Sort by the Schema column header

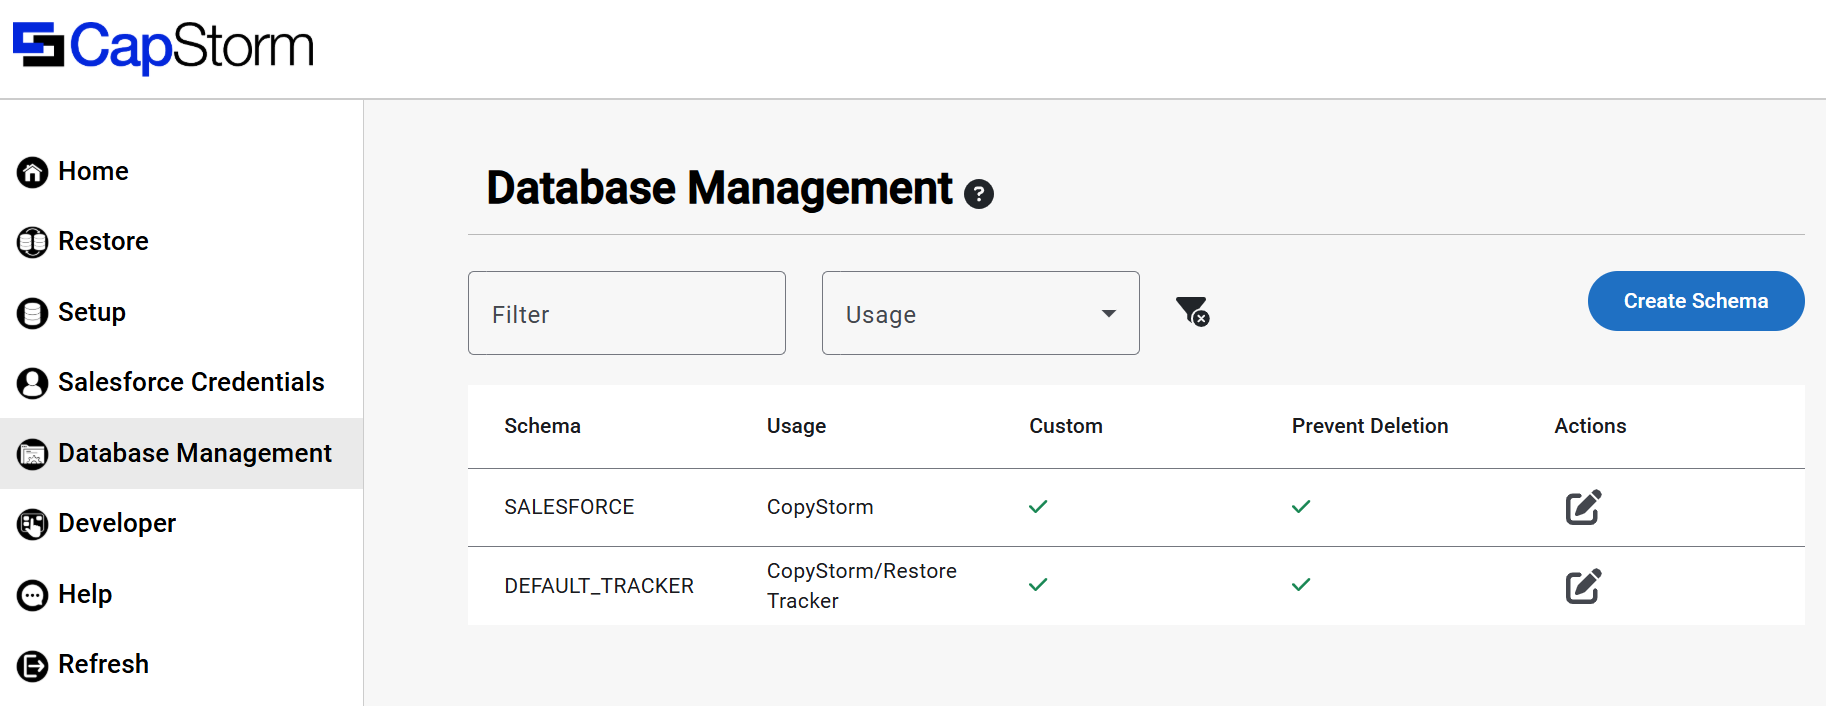click(542, 426)
